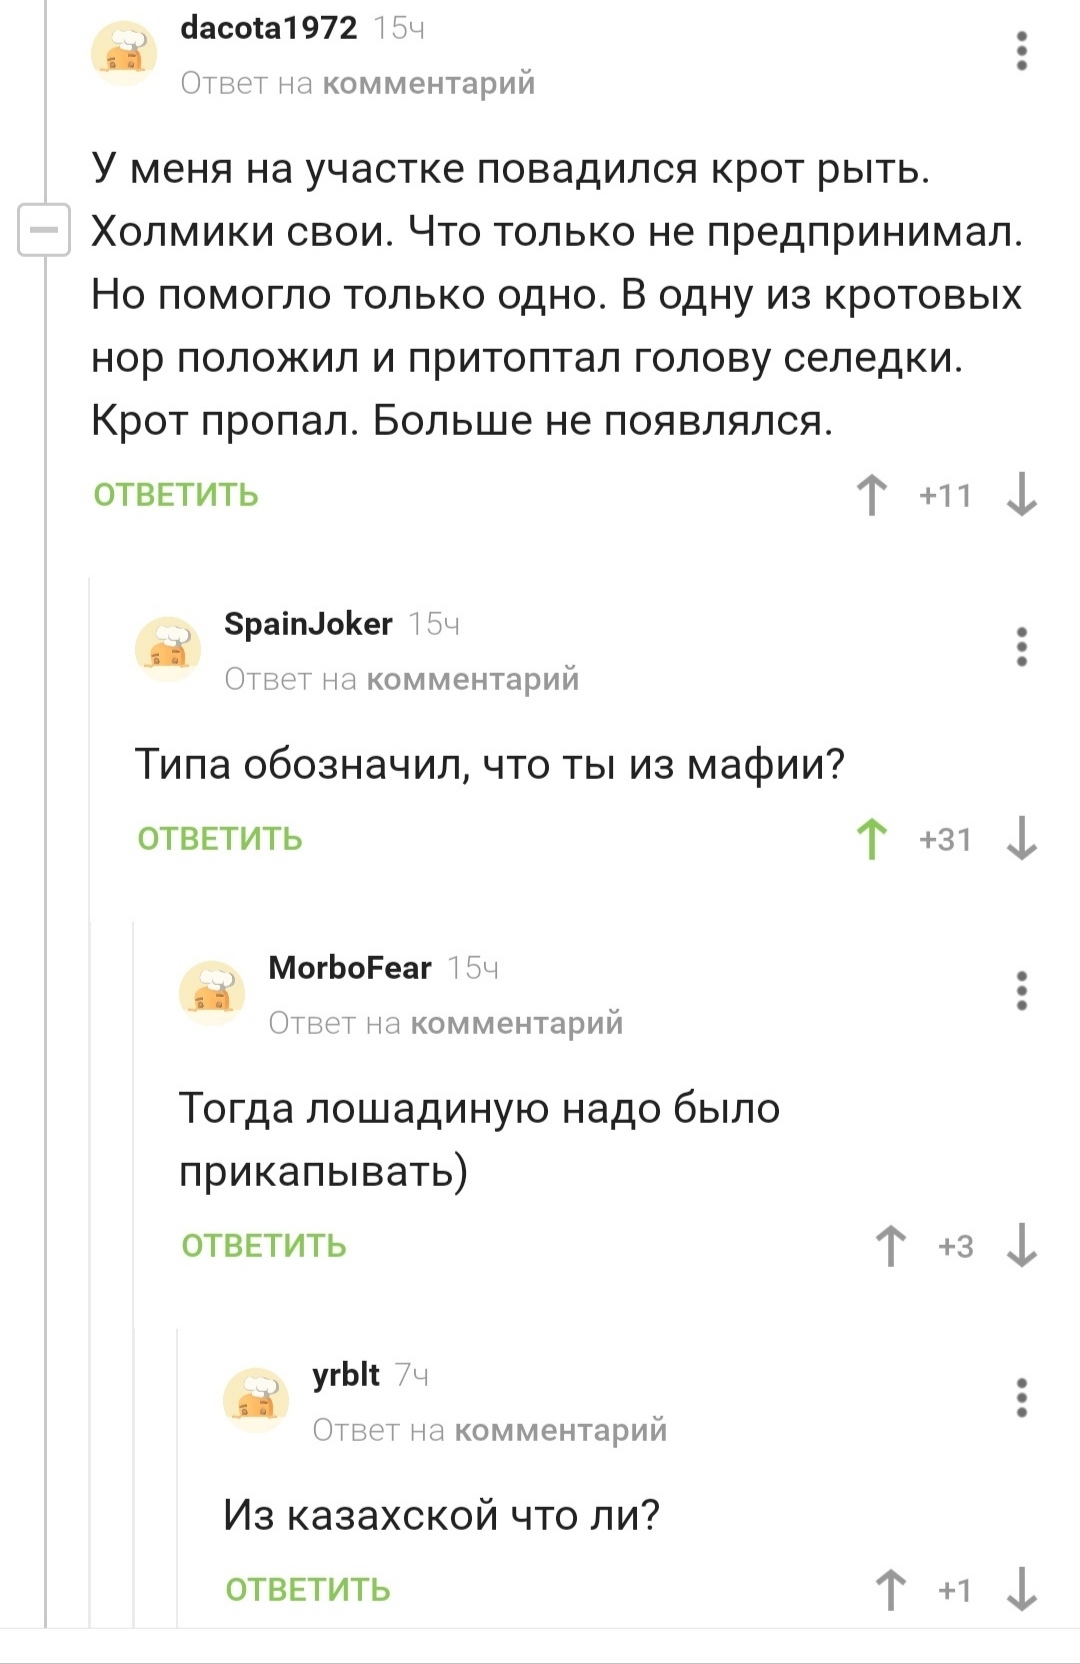Viewport: 1080px width, 1664px height.
Task: Open options menu for dacota1972's comment
Action: pos(1021,51)
